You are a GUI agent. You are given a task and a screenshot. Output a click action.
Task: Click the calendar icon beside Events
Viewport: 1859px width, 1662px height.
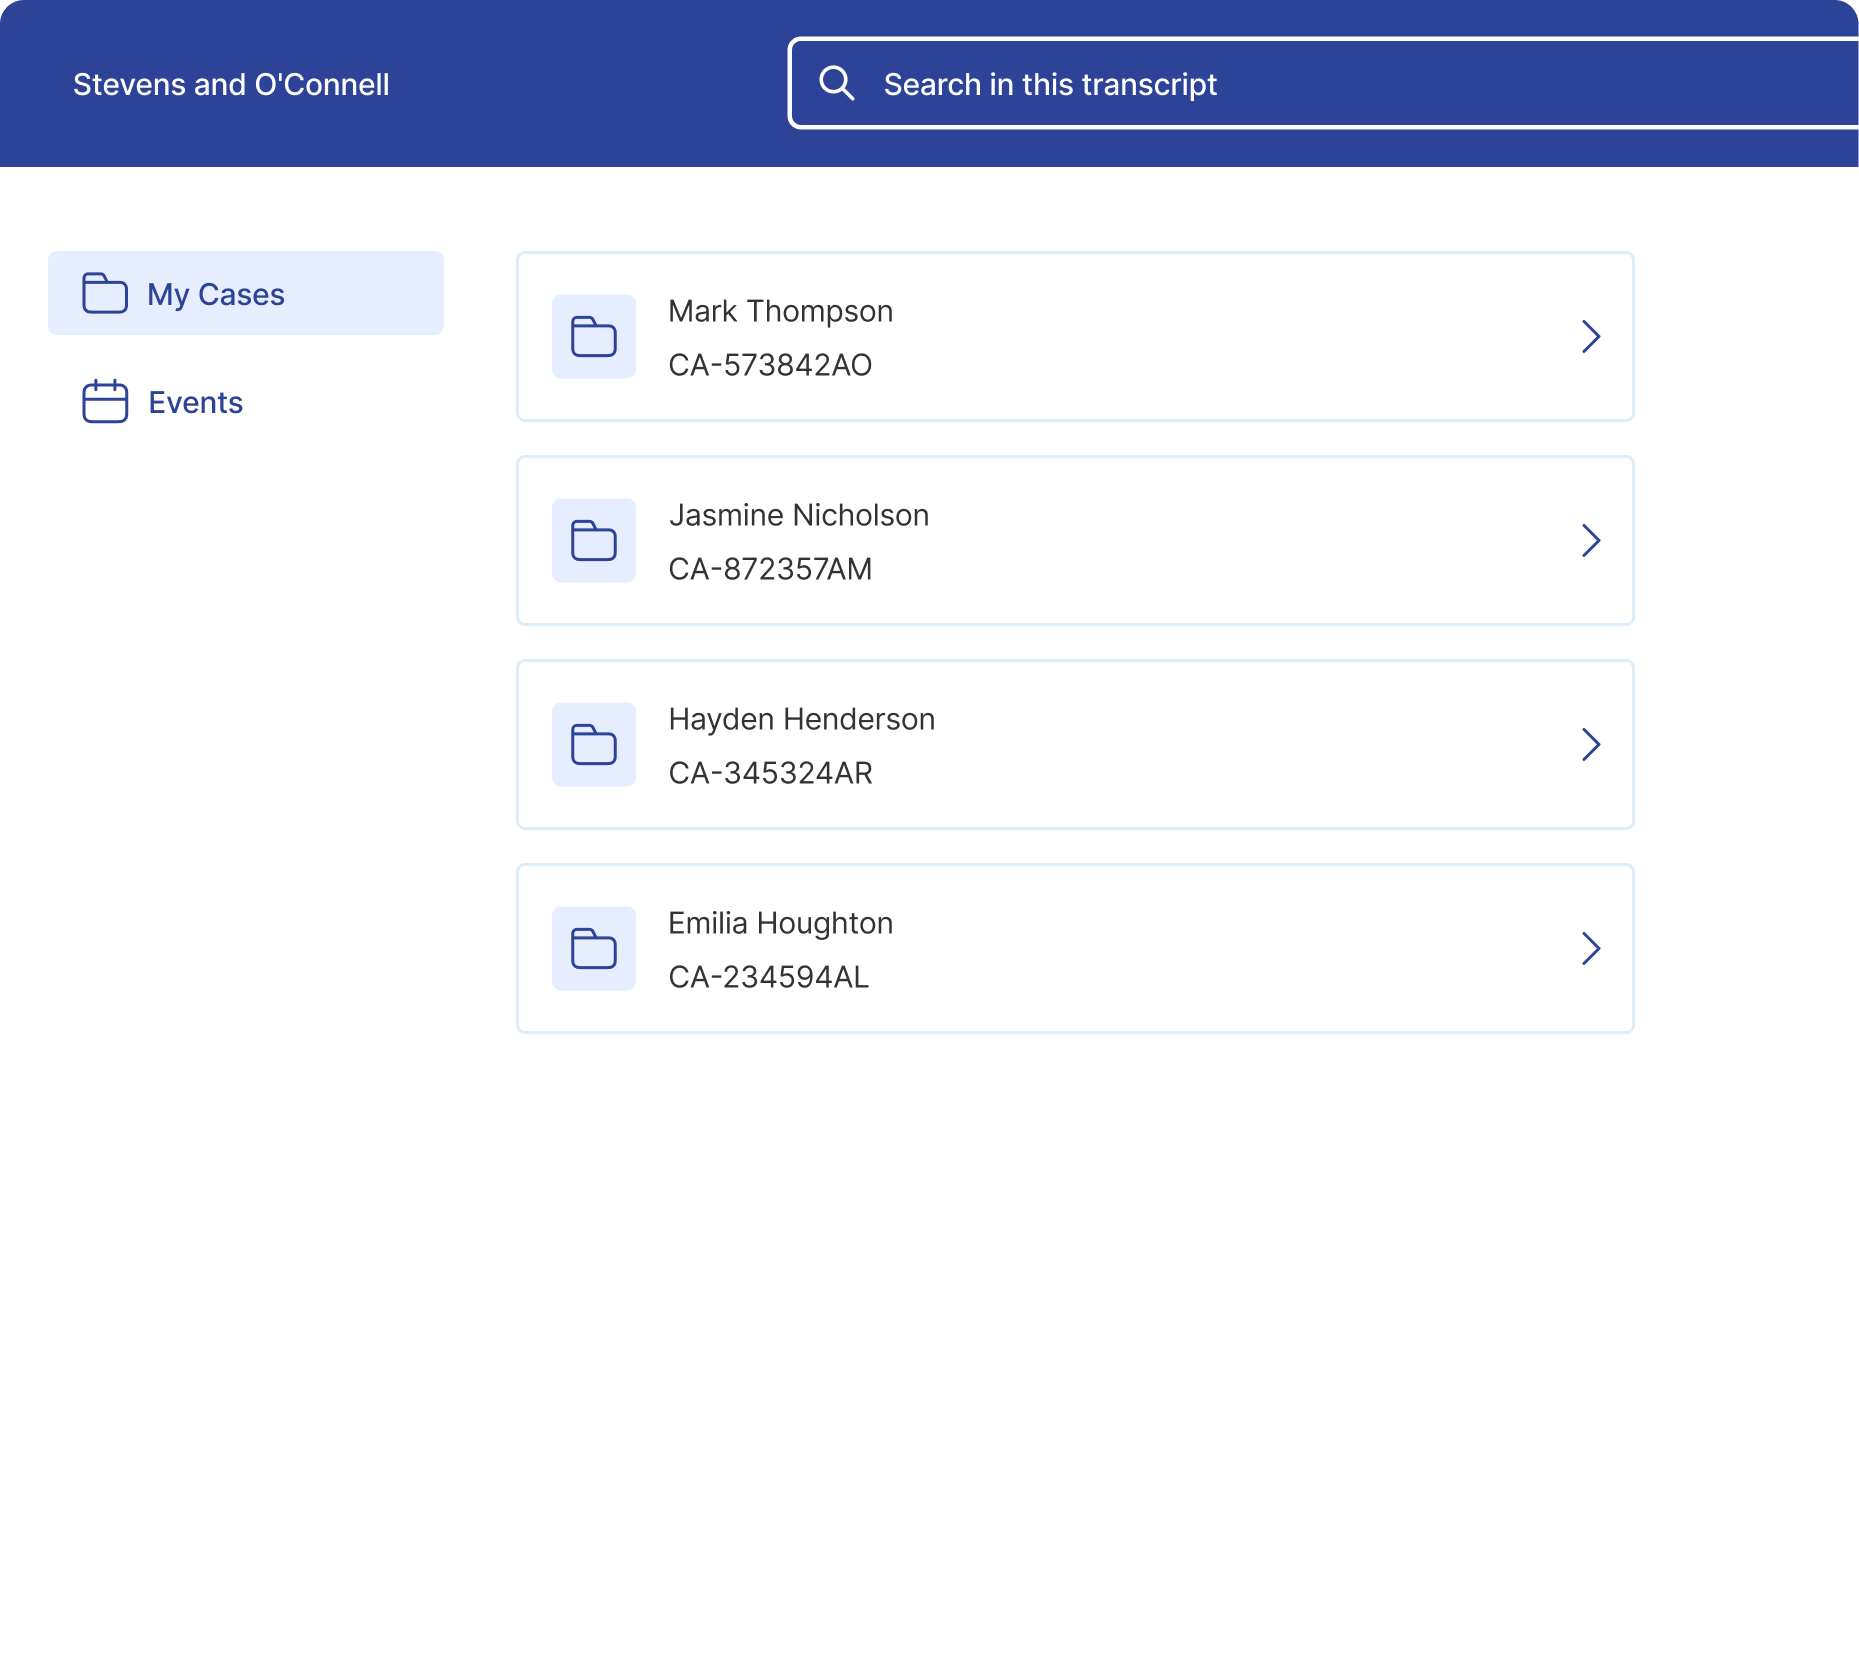[103, 401]
